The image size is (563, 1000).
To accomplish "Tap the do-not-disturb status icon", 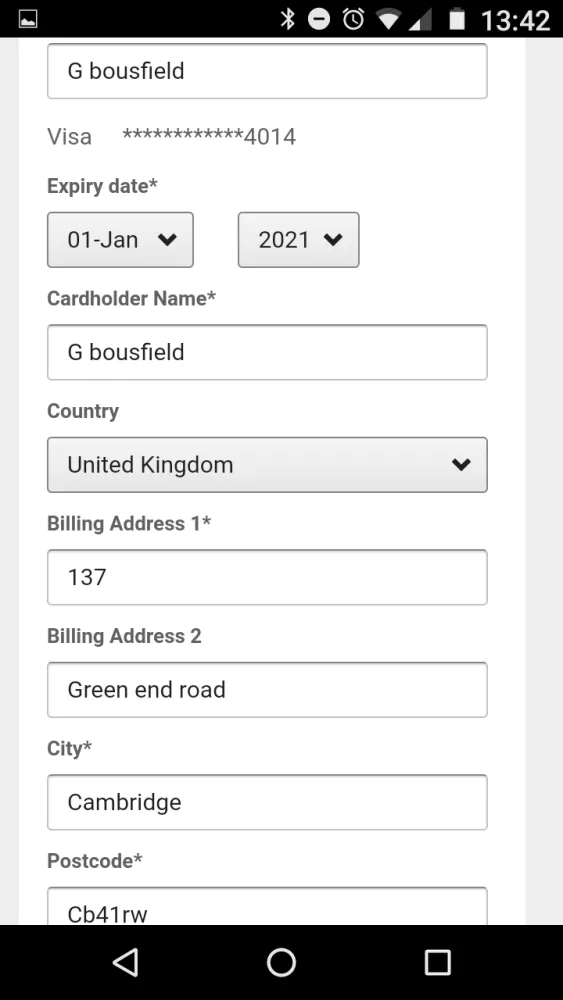I will (x=319, y=19).
